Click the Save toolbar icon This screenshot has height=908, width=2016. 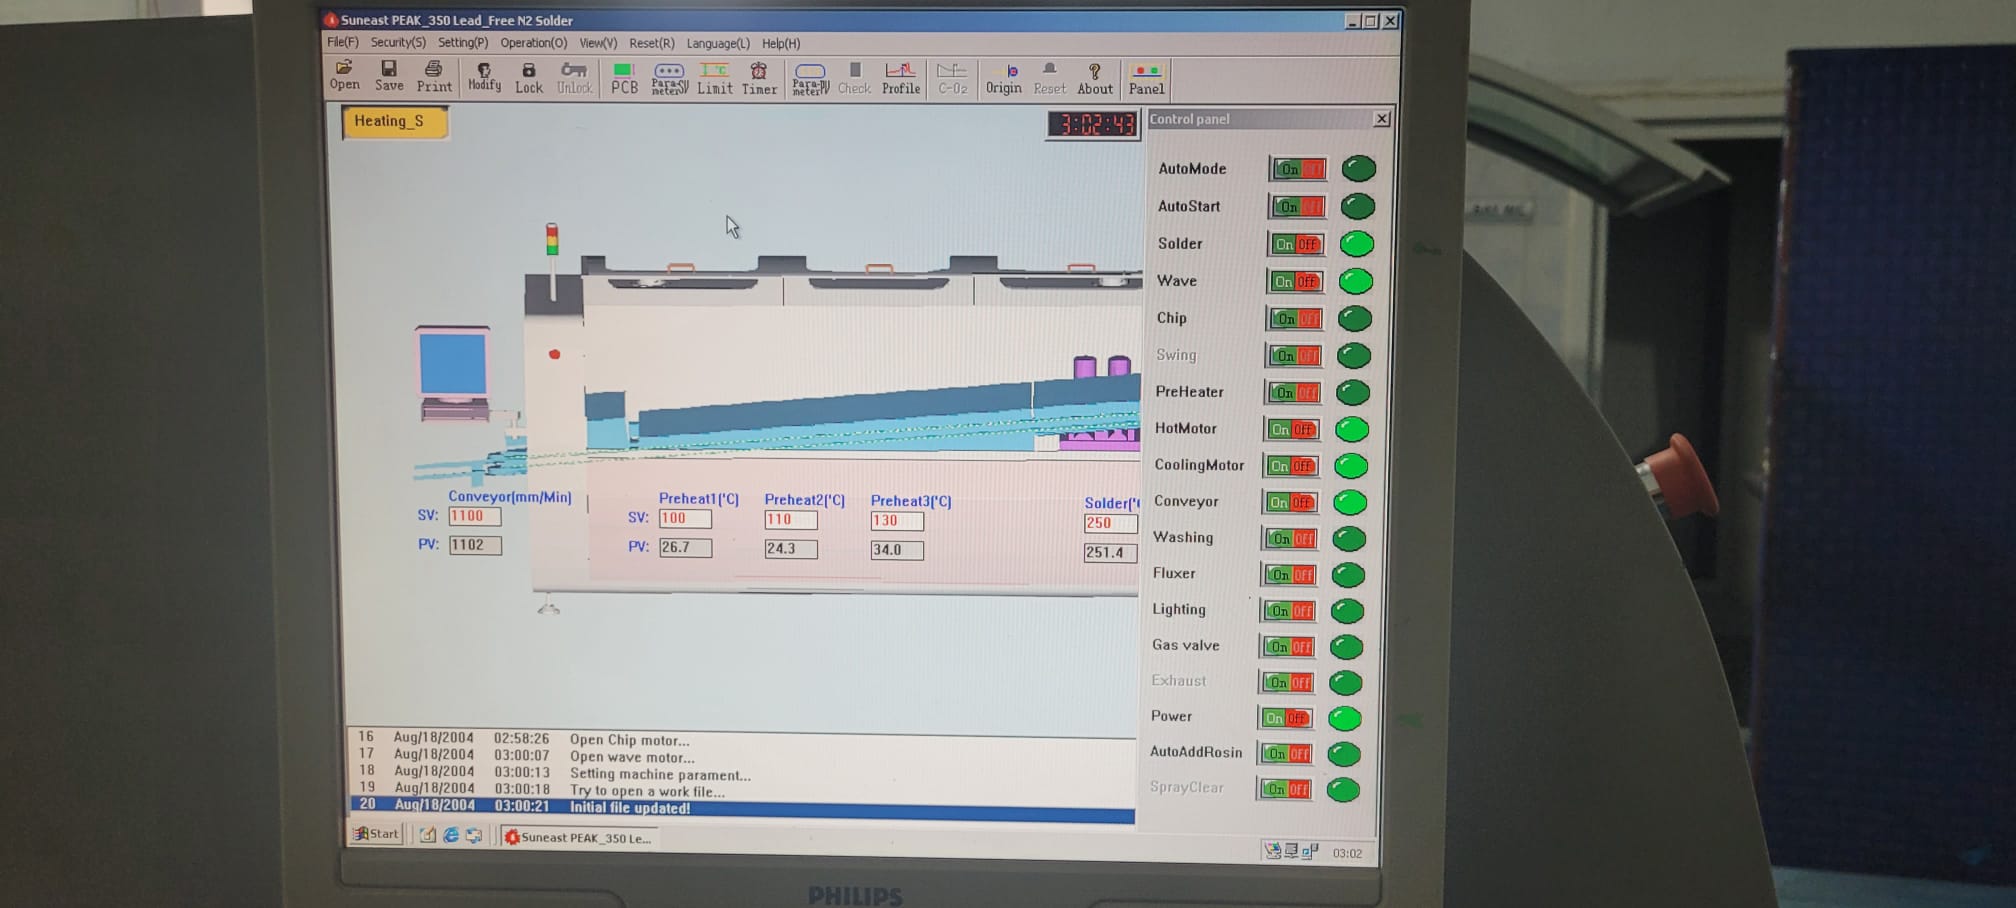click(x=389, y=76)
